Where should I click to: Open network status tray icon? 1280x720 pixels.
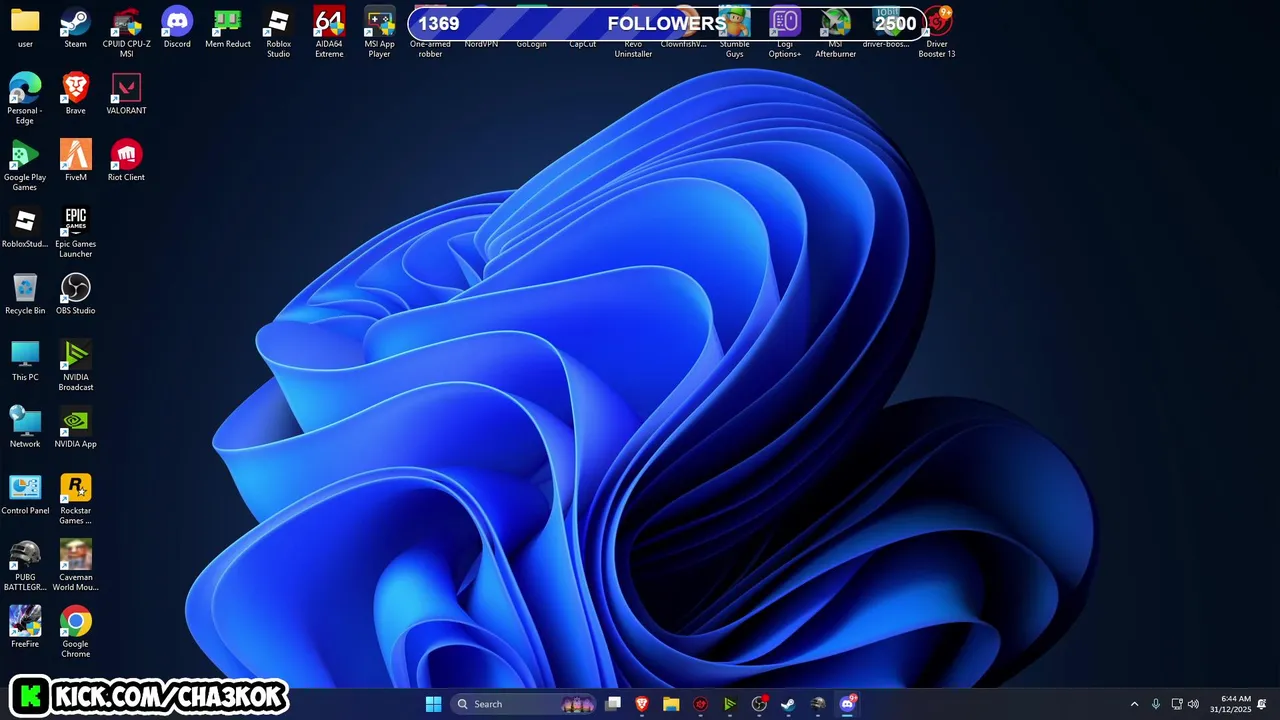click(x=1177, y=704)
